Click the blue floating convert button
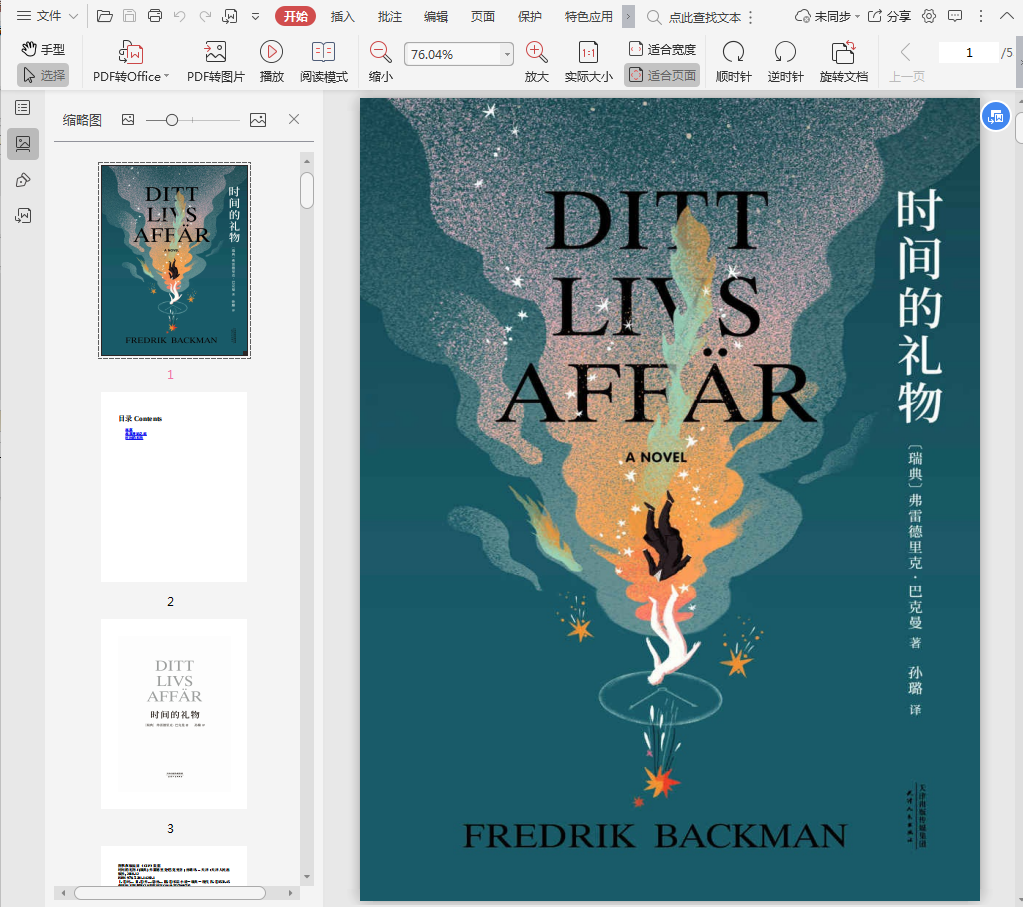The height and width of the screenshot is (907, 1023). (996, 117)
